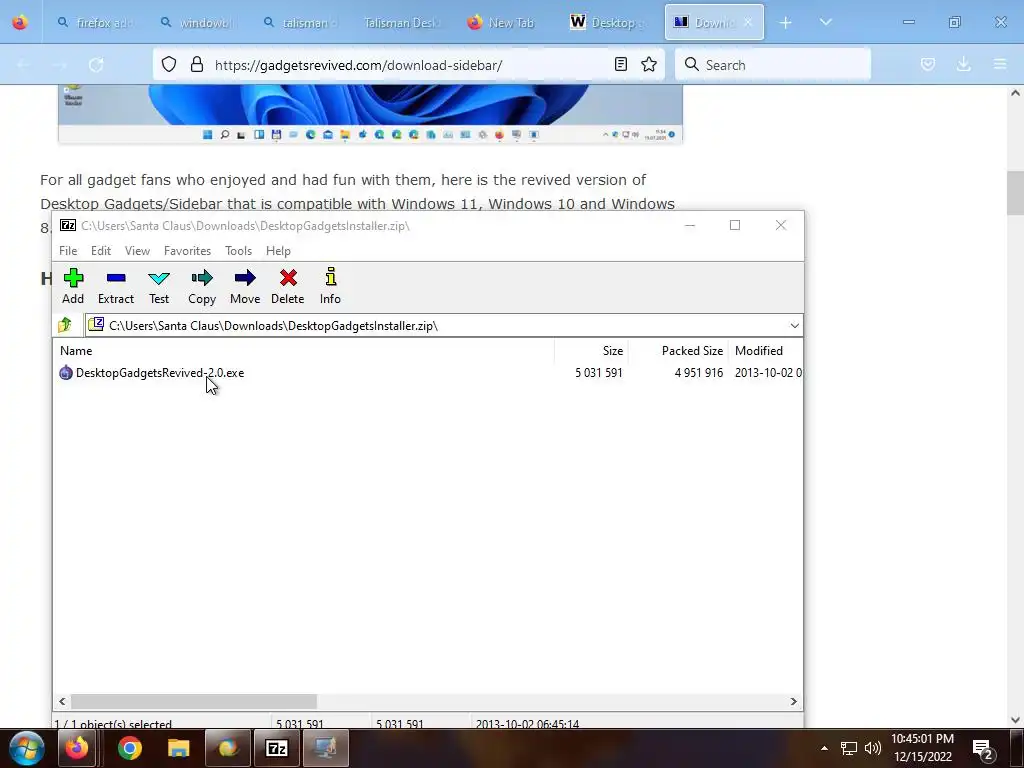Viewport: 1024px width, 768px height.
Task: Click the file size value 5 031 591
Action: [x=599, y=373]
